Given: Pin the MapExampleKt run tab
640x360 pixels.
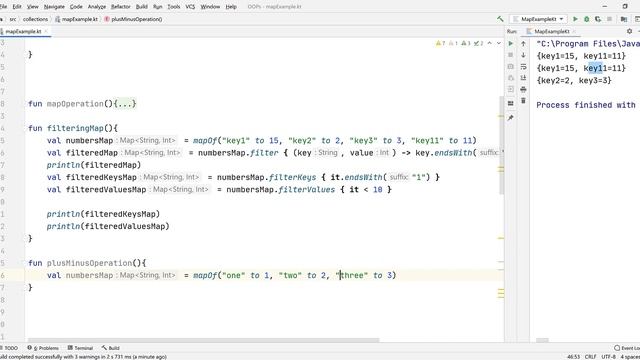Looking at the screenshot, I should click(511, 118).
